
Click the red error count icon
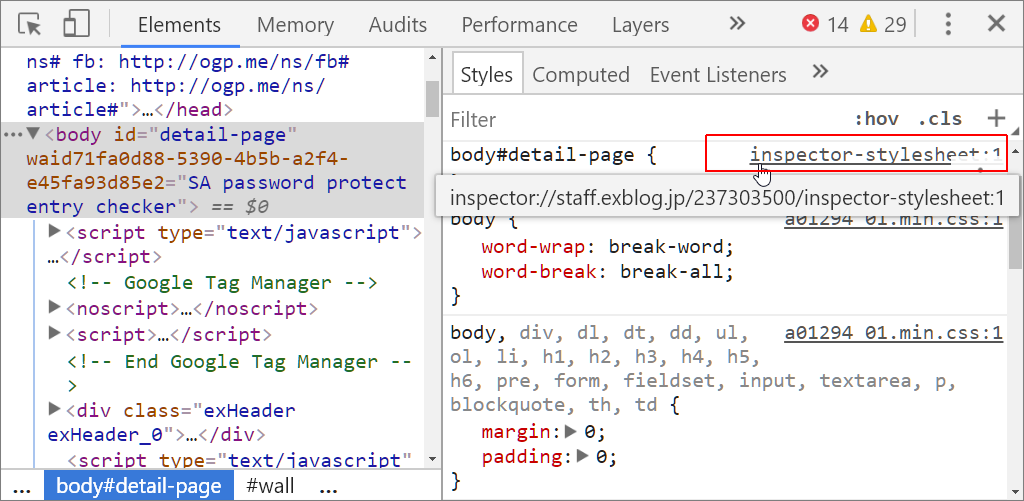point(810,24)
